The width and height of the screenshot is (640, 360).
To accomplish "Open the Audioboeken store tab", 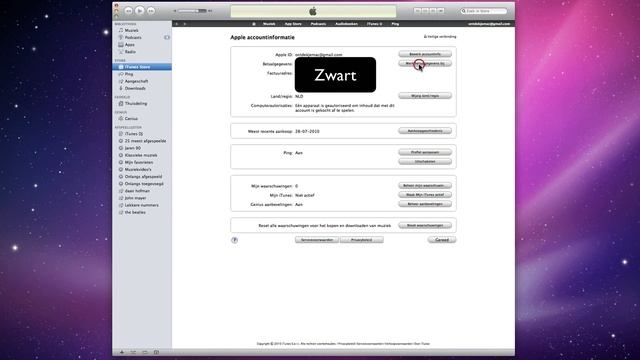I will click(x=347, y=24).
